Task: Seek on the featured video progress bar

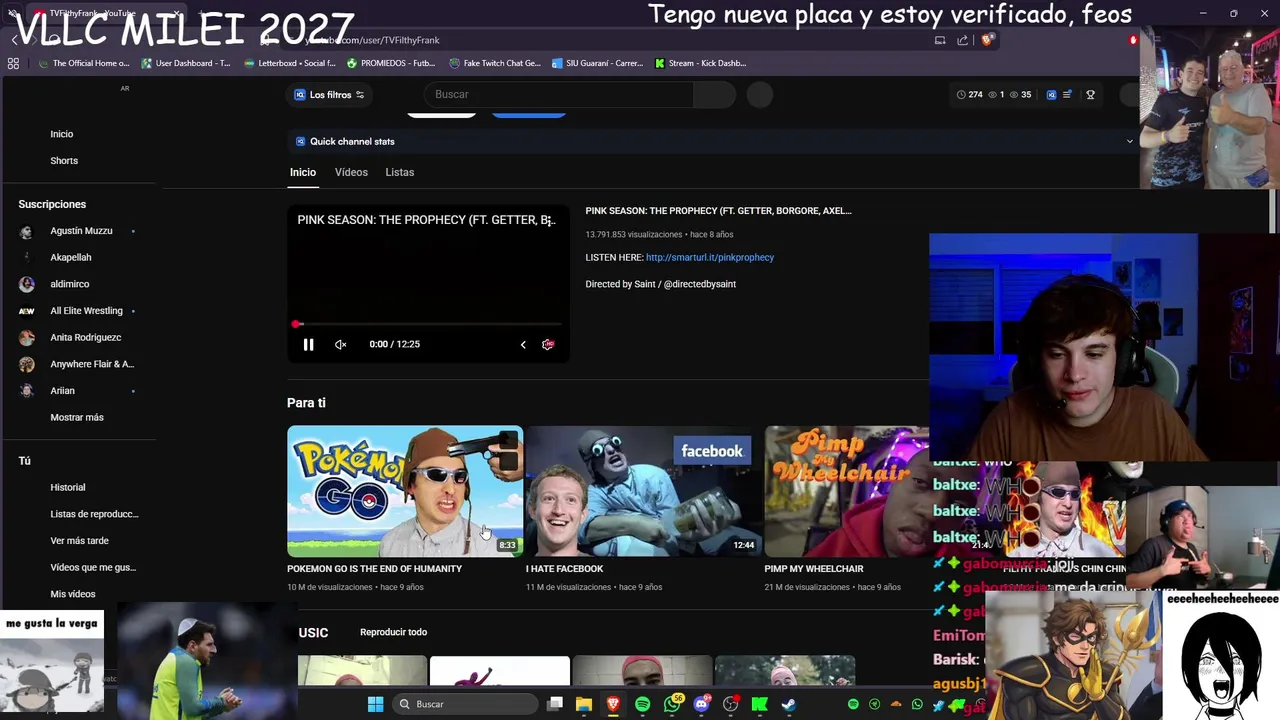Action: tap(428, 324)
